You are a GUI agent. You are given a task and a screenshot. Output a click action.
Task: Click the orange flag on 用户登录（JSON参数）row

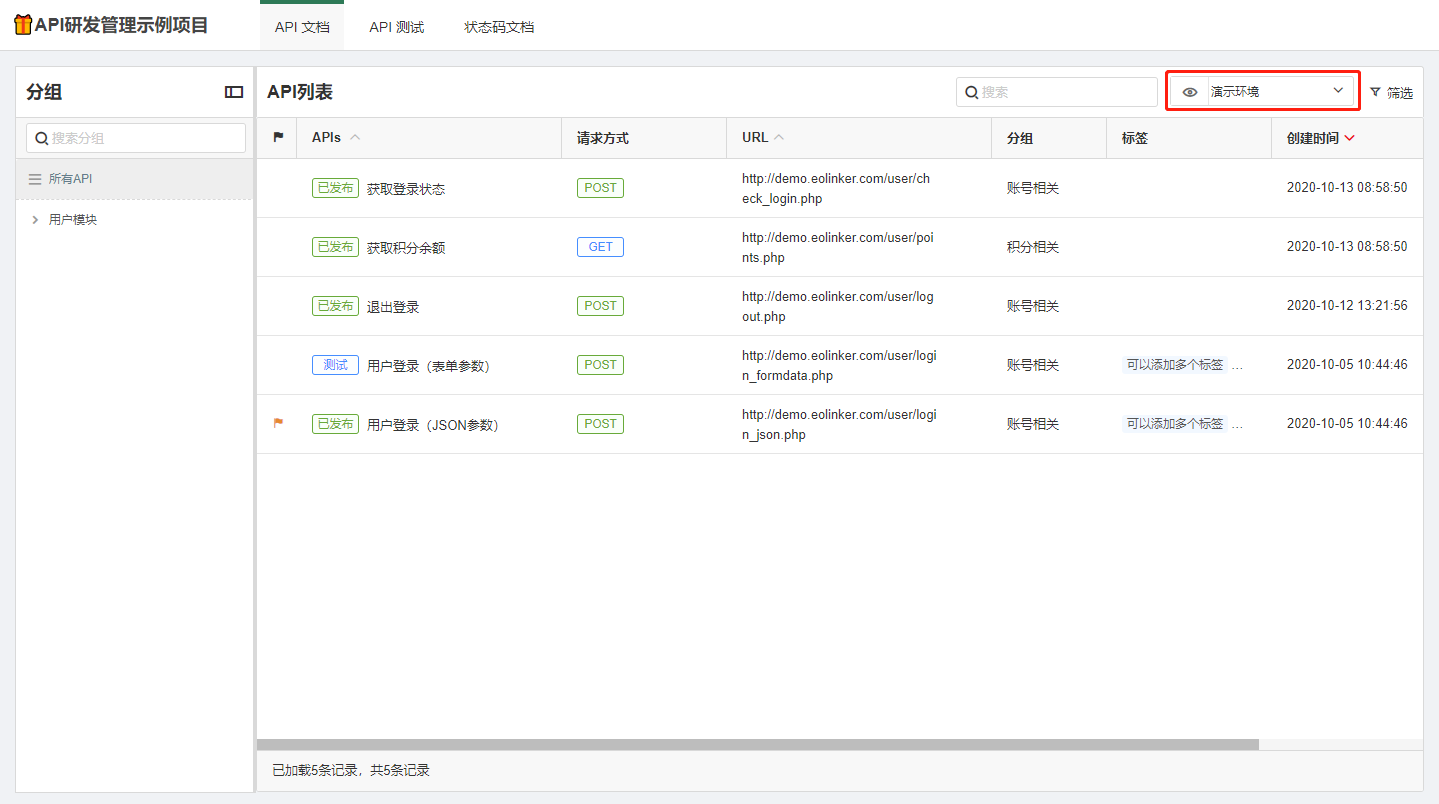tap(278, 423)
